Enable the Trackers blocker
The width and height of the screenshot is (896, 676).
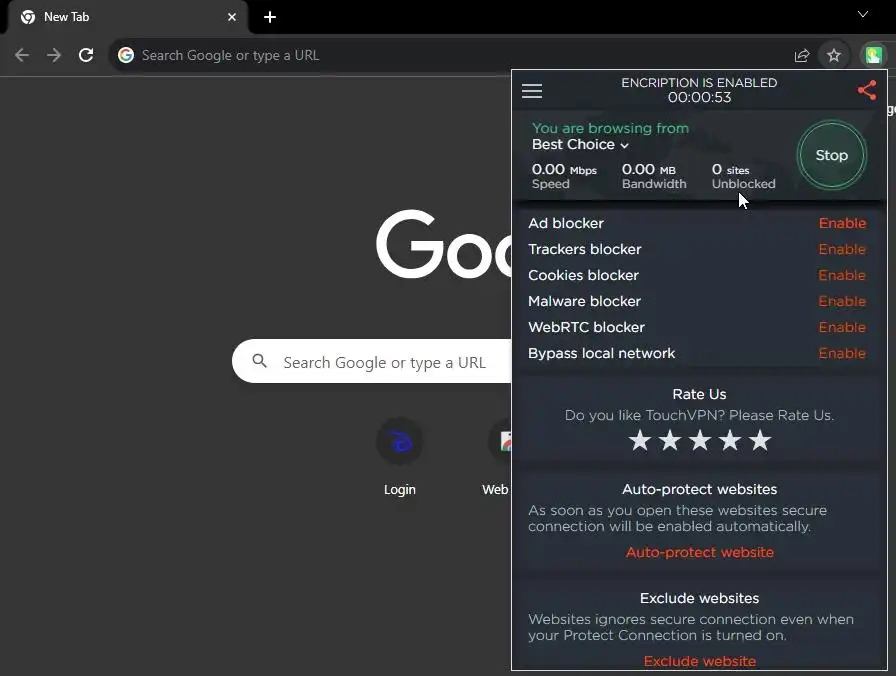coord(842,249)
